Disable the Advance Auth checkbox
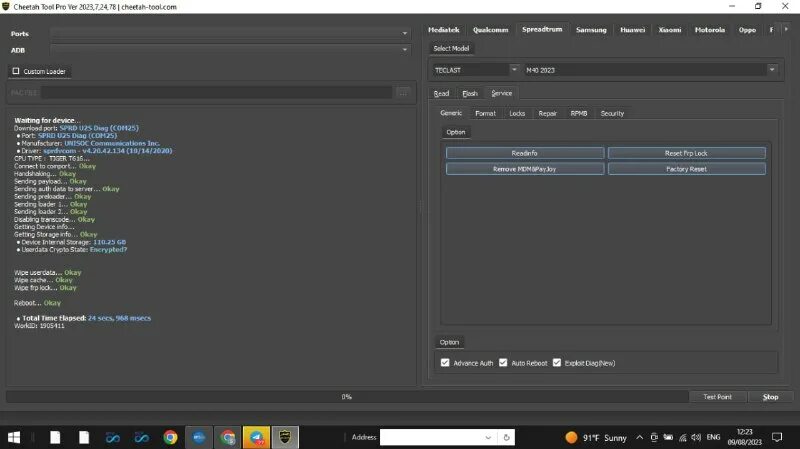Image resolution: width=800 pixels, height=449 pixels. click(445, 363)
